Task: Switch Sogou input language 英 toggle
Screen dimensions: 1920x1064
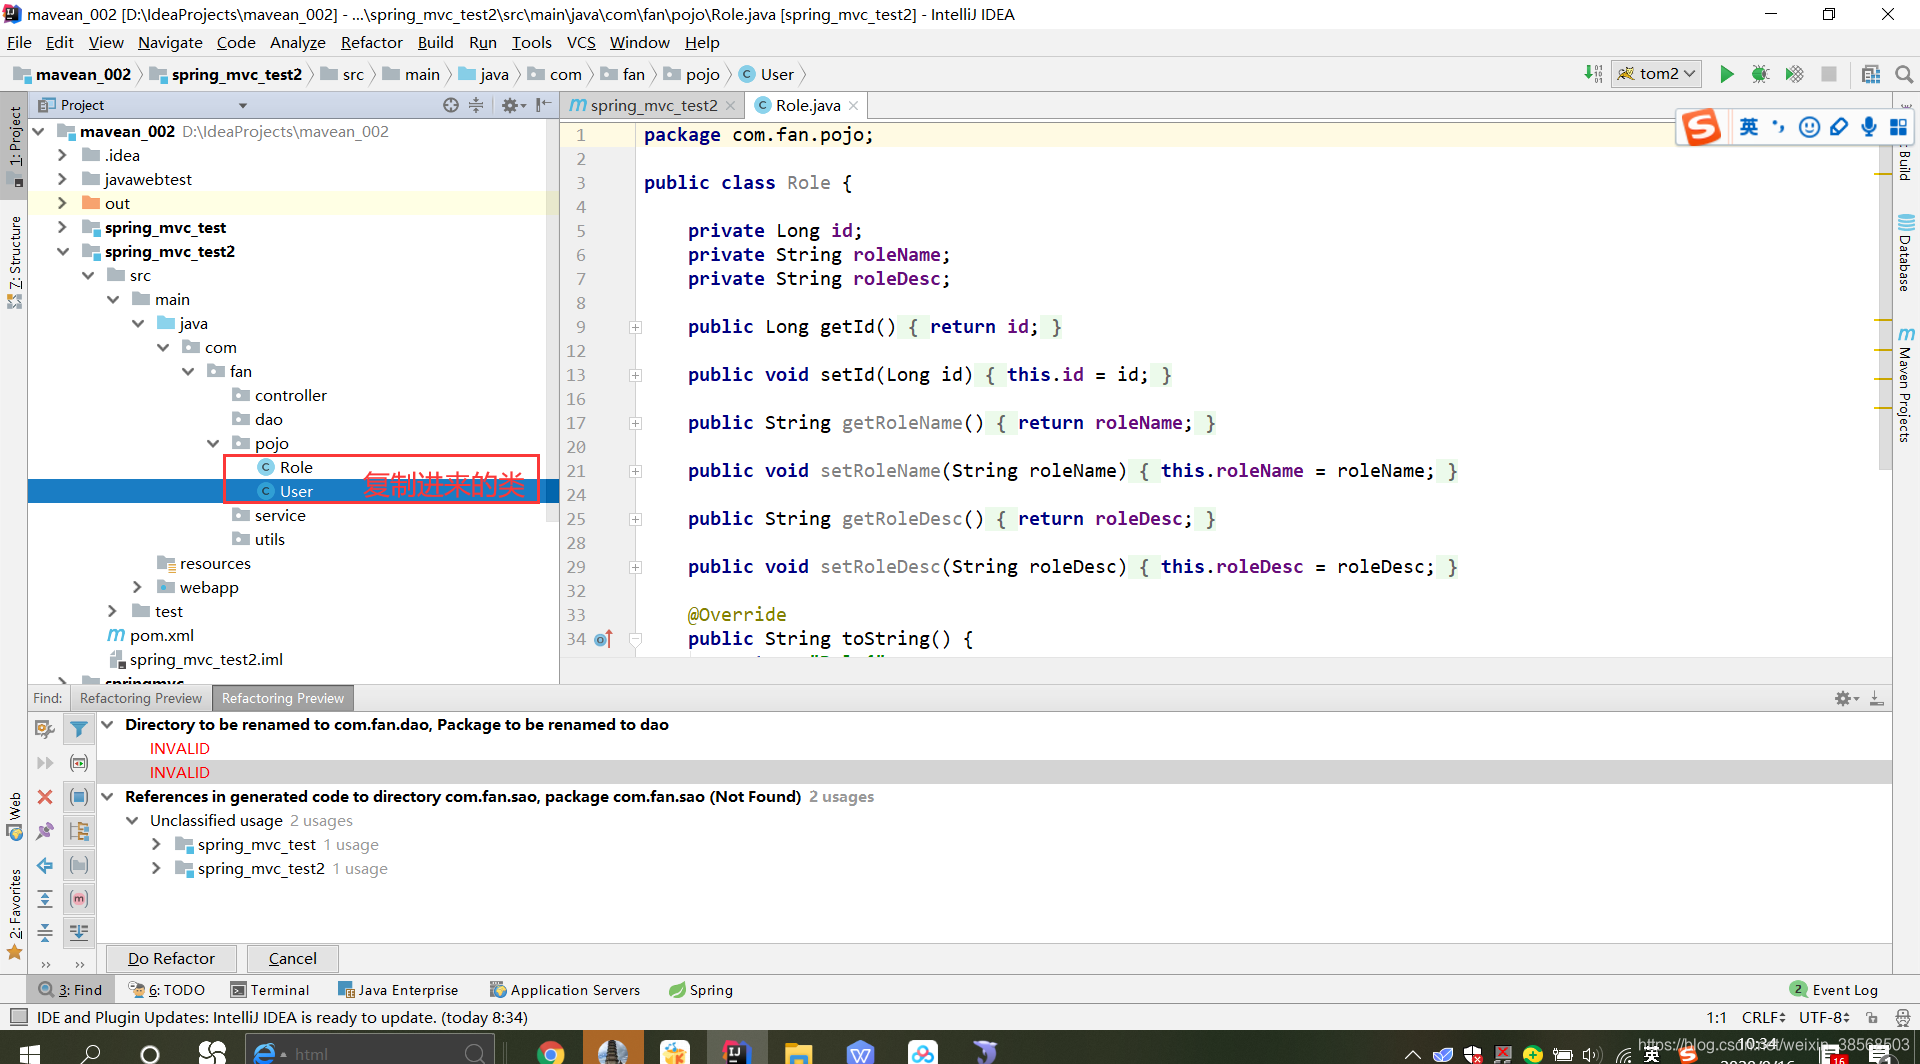Action: click(1749, 127)
